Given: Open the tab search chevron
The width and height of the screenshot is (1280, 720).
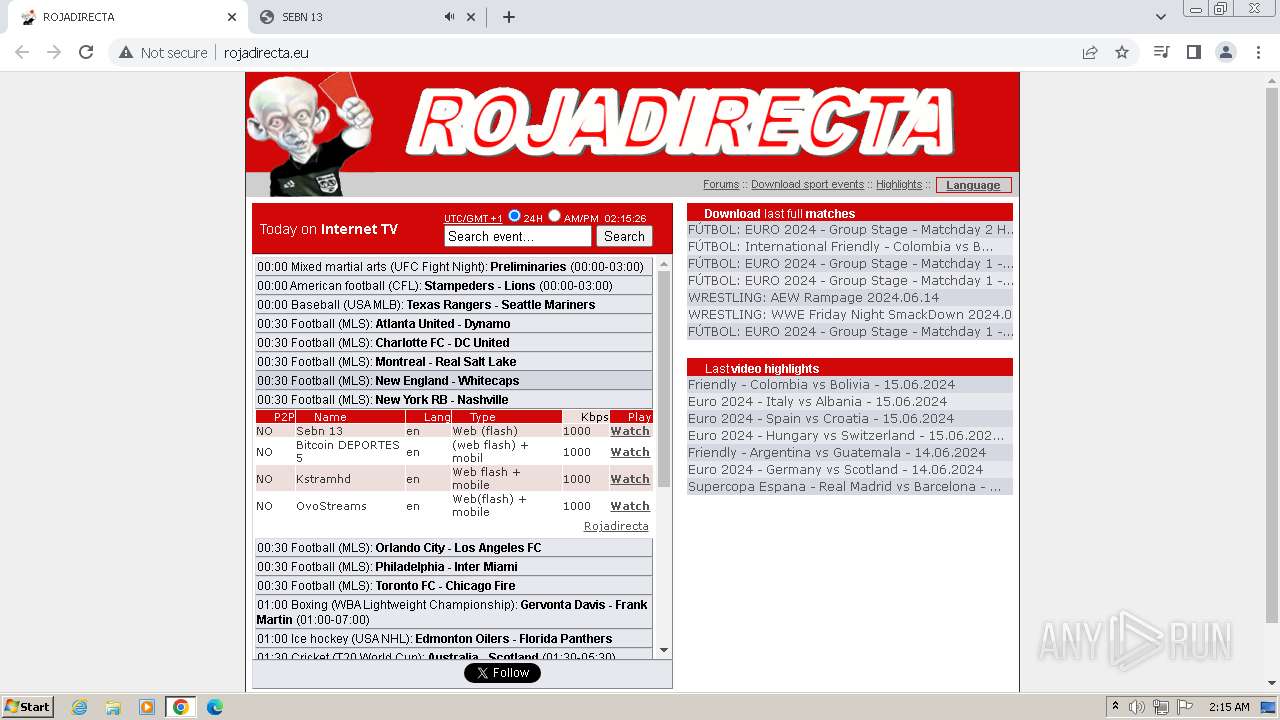Looking at the screenshot, I should (1160, 17).
